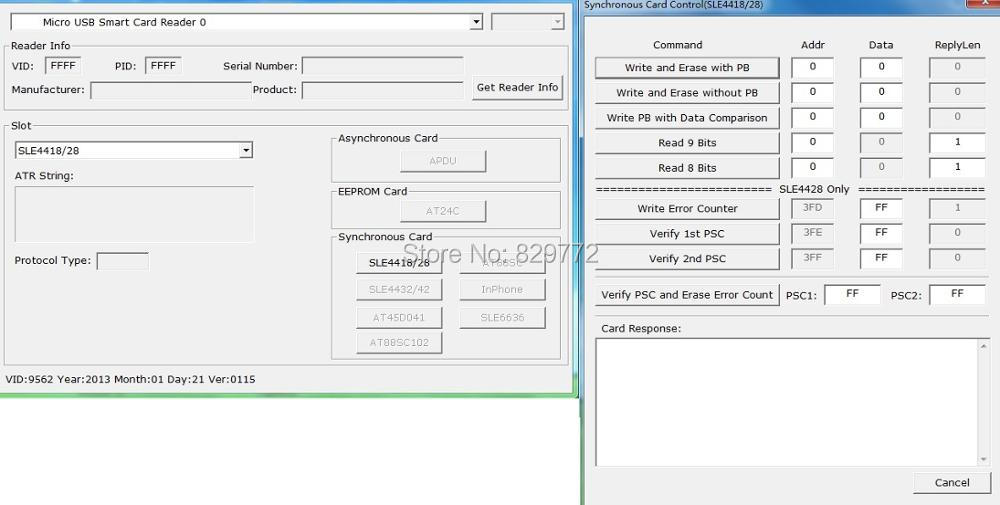Select the SLE4418/28 synchronous card button
This screenshot has width=1000, height=505.
click(x=399, y=263)
